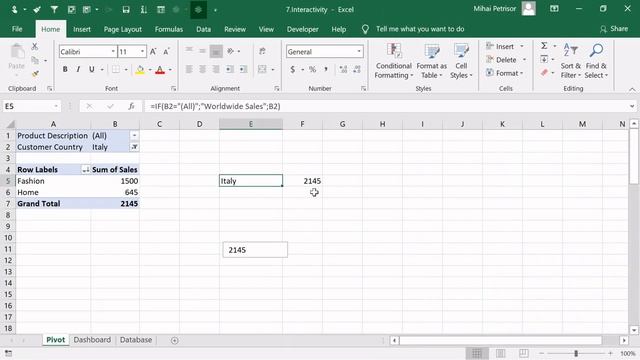
Task: Expand the Name Box dropdown
Action: point(56,107)
